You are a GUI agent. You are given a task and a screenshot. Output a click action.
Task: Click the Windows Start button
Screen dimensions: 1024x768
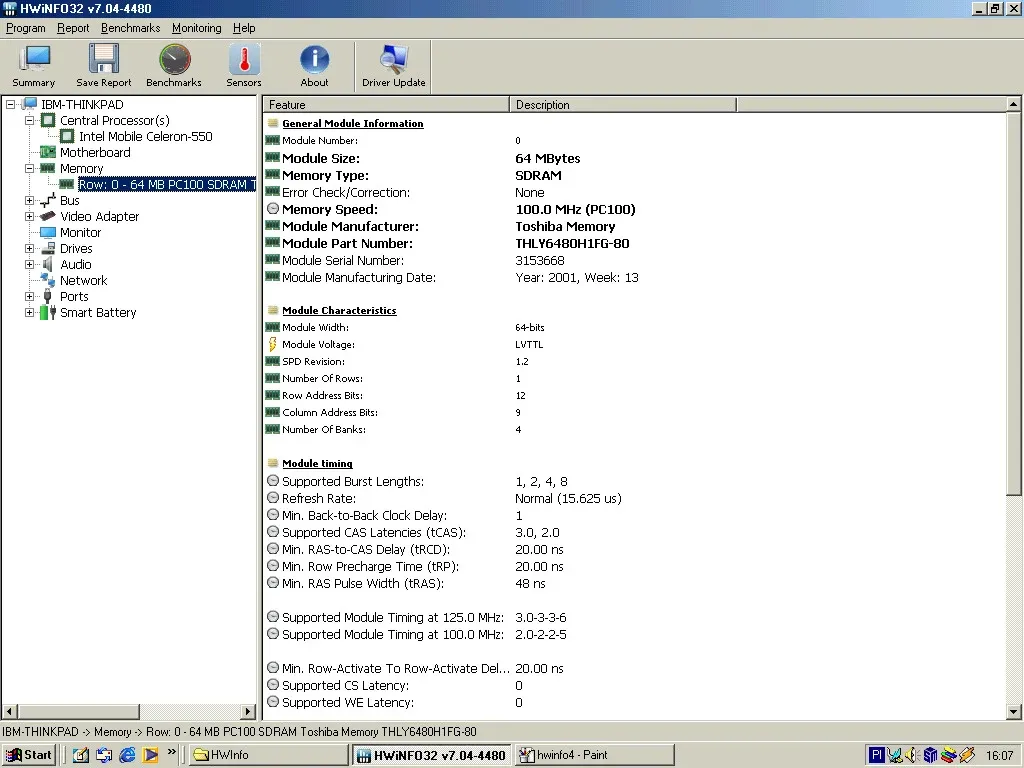pyautogui.click(x=29, y=755)
